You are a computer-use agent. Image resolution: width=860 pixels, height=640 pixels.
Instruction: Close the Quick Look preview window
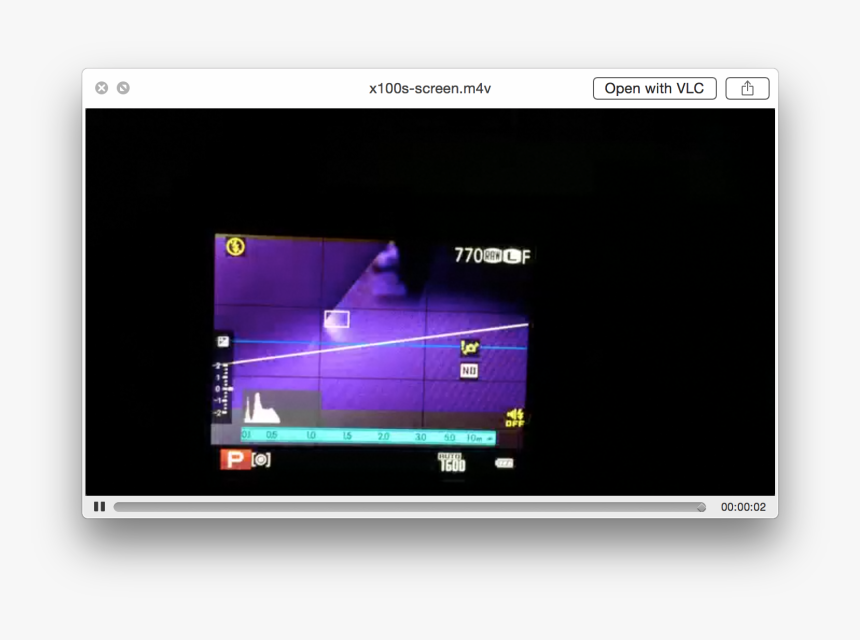point(101,88)
